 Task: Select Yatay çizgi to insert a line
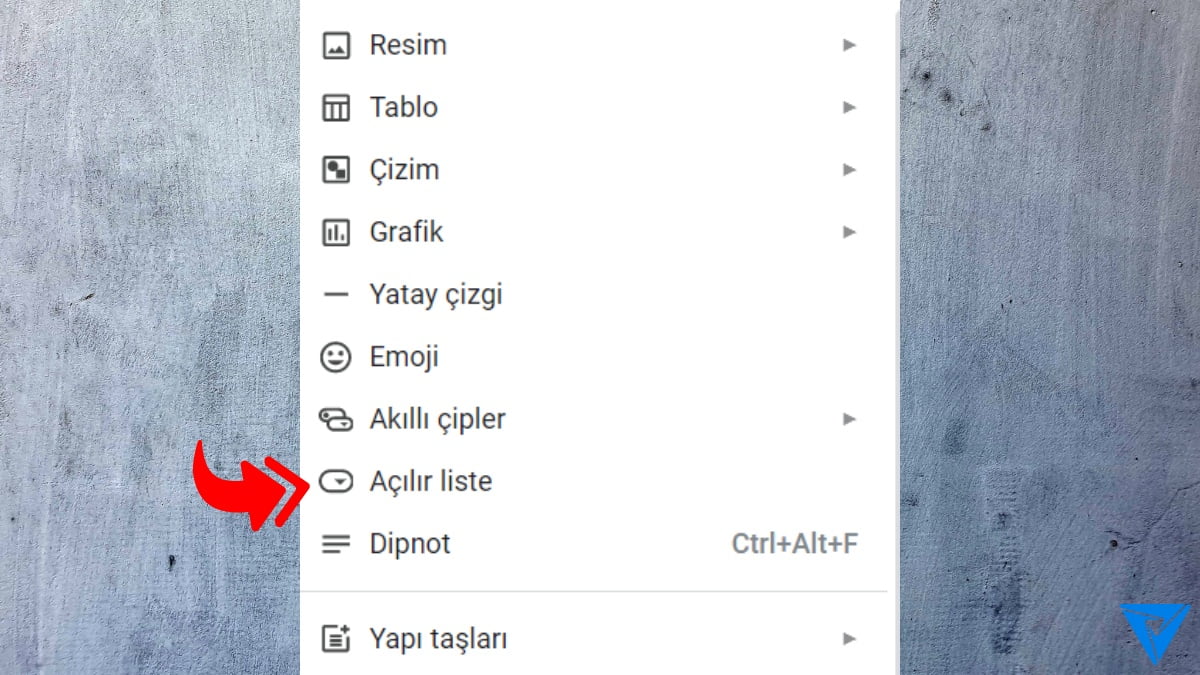tap(435, 293)
